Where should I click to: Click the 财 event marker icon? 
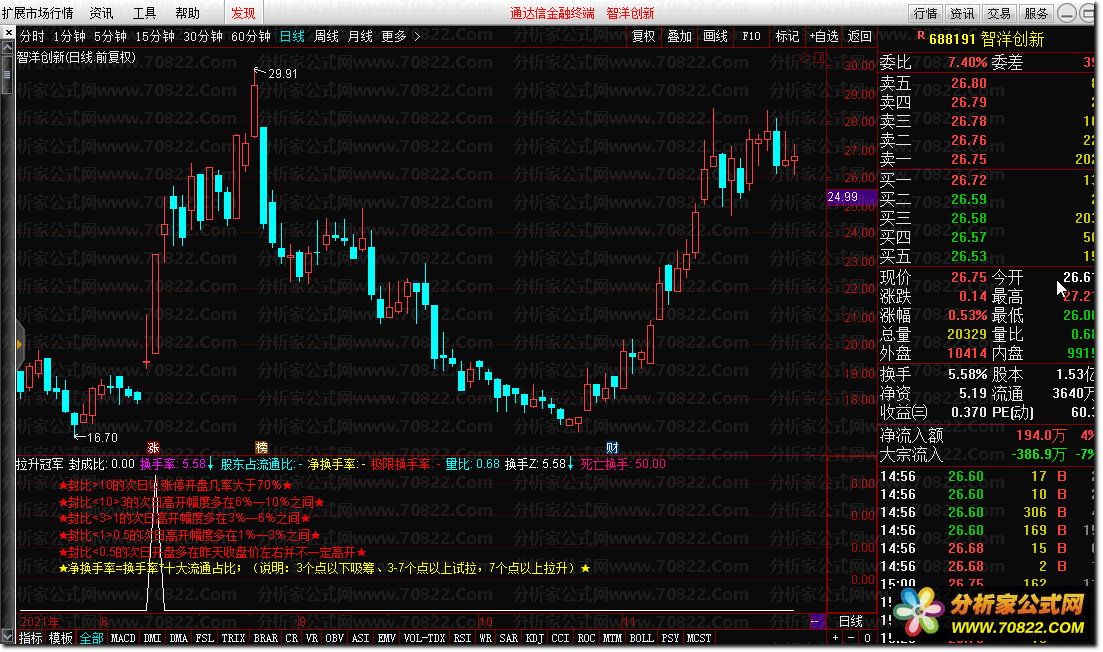click(612, 447)
